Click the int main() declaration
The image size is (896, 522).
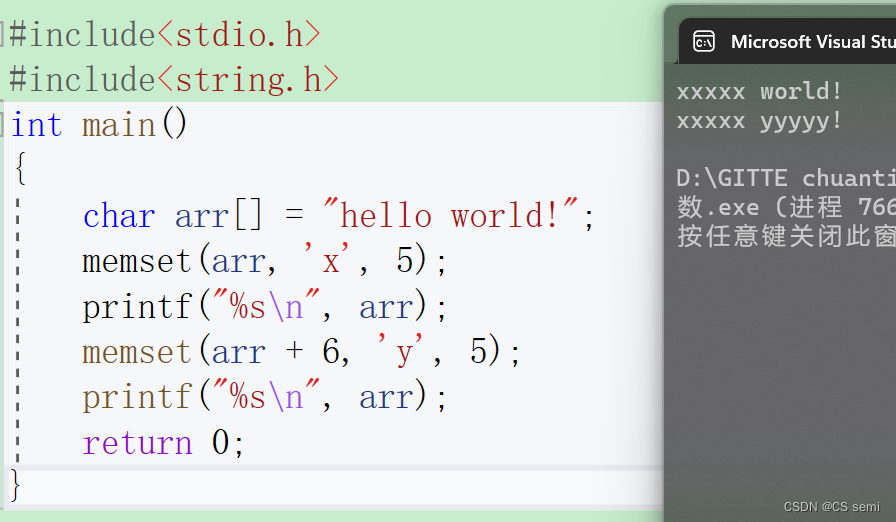[99, 125]
